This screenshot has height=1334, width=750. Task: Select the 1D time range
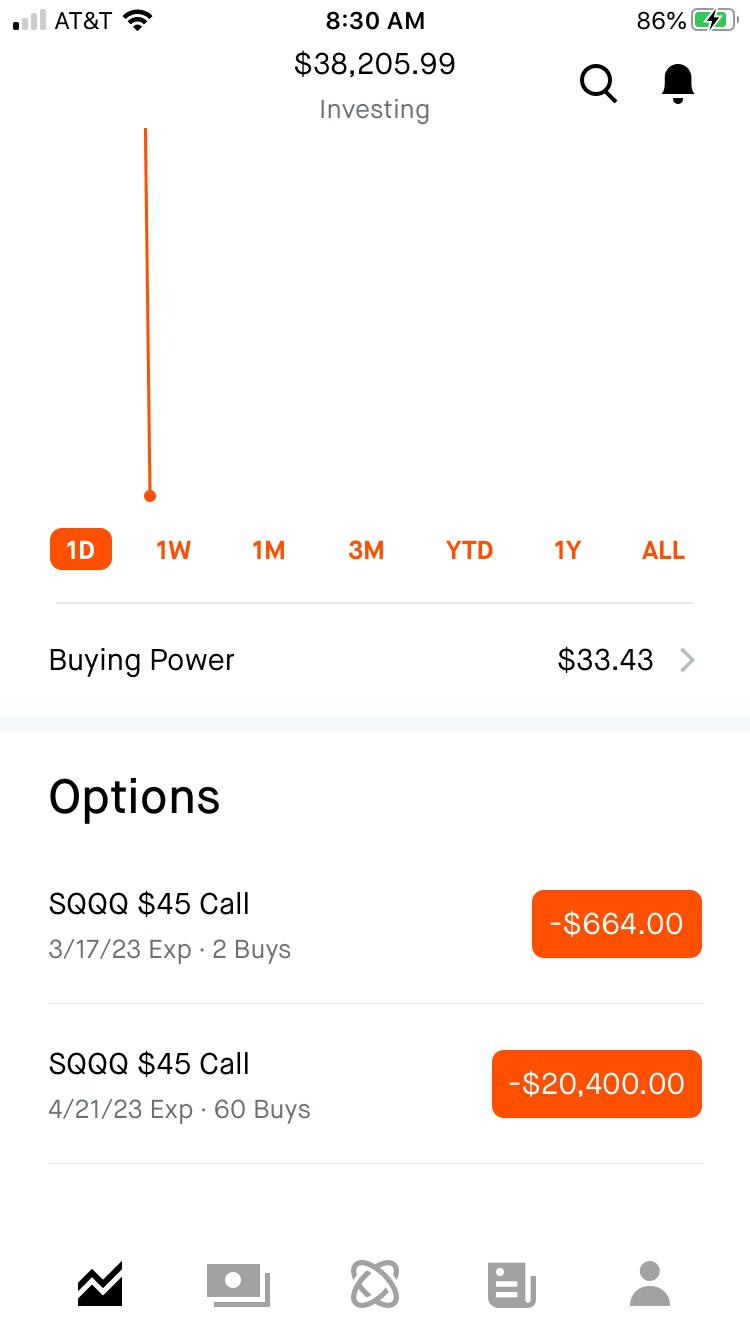(x=81, y=550)
